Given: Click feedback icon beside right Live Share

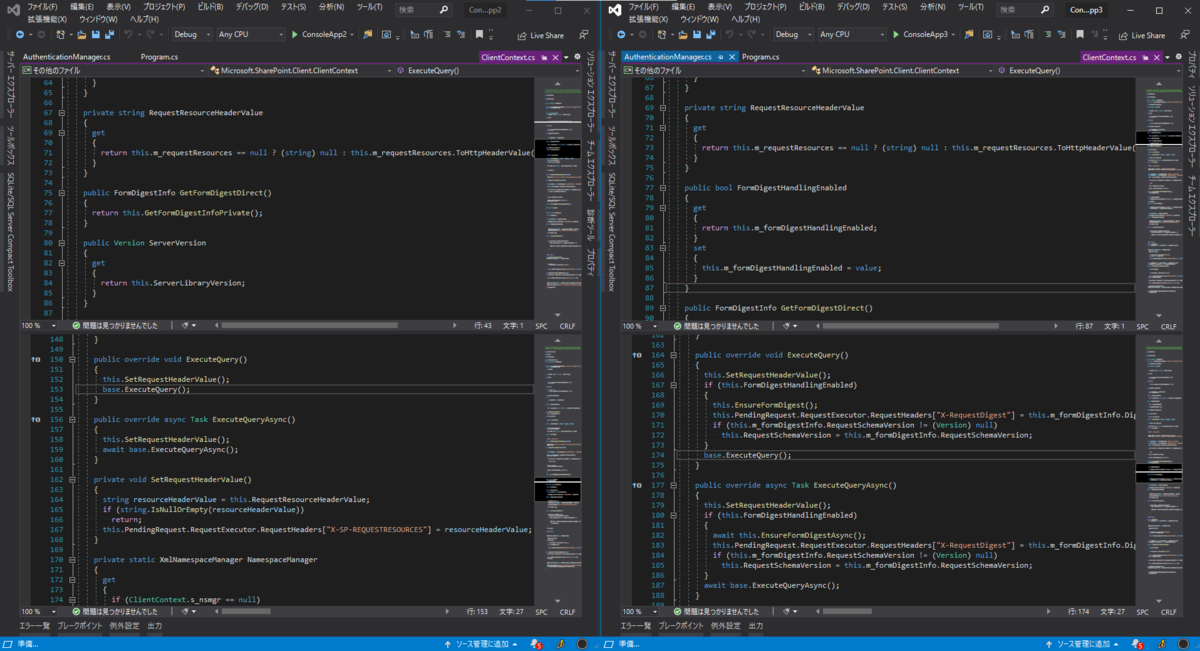Looking at the screenshot, I should [x=1184, y=35].
